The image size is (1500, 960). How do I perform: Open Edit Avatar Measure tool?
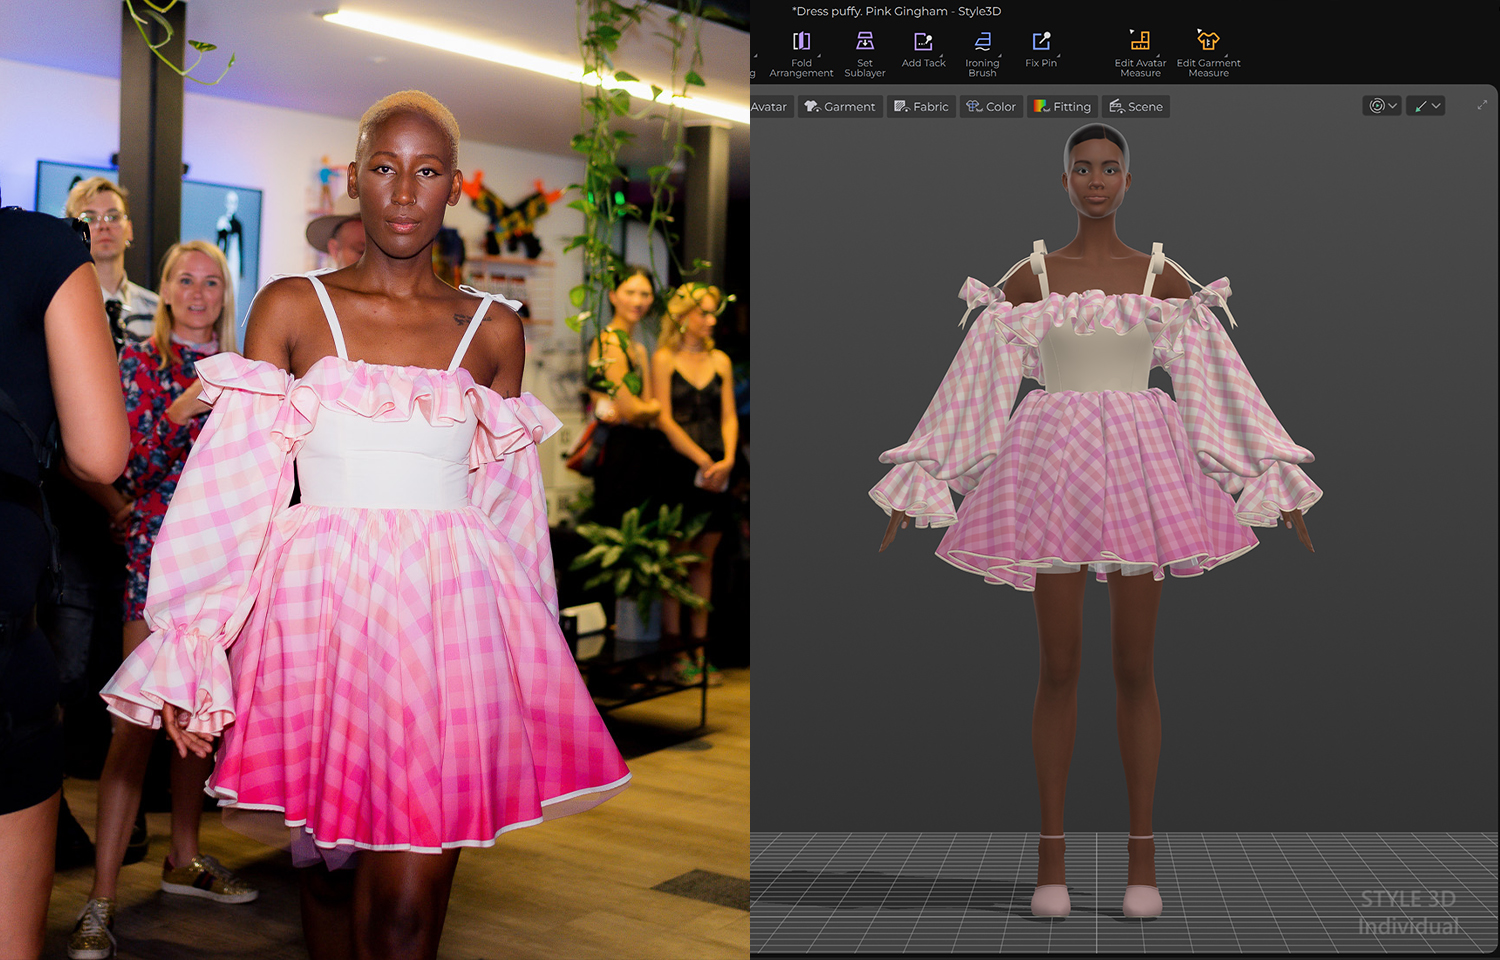(1140, 52)
